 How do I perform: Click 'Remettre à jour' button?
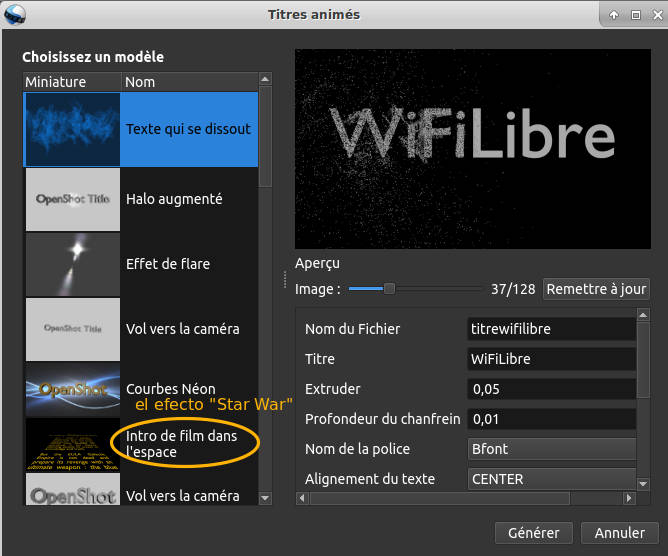[596, 289]
